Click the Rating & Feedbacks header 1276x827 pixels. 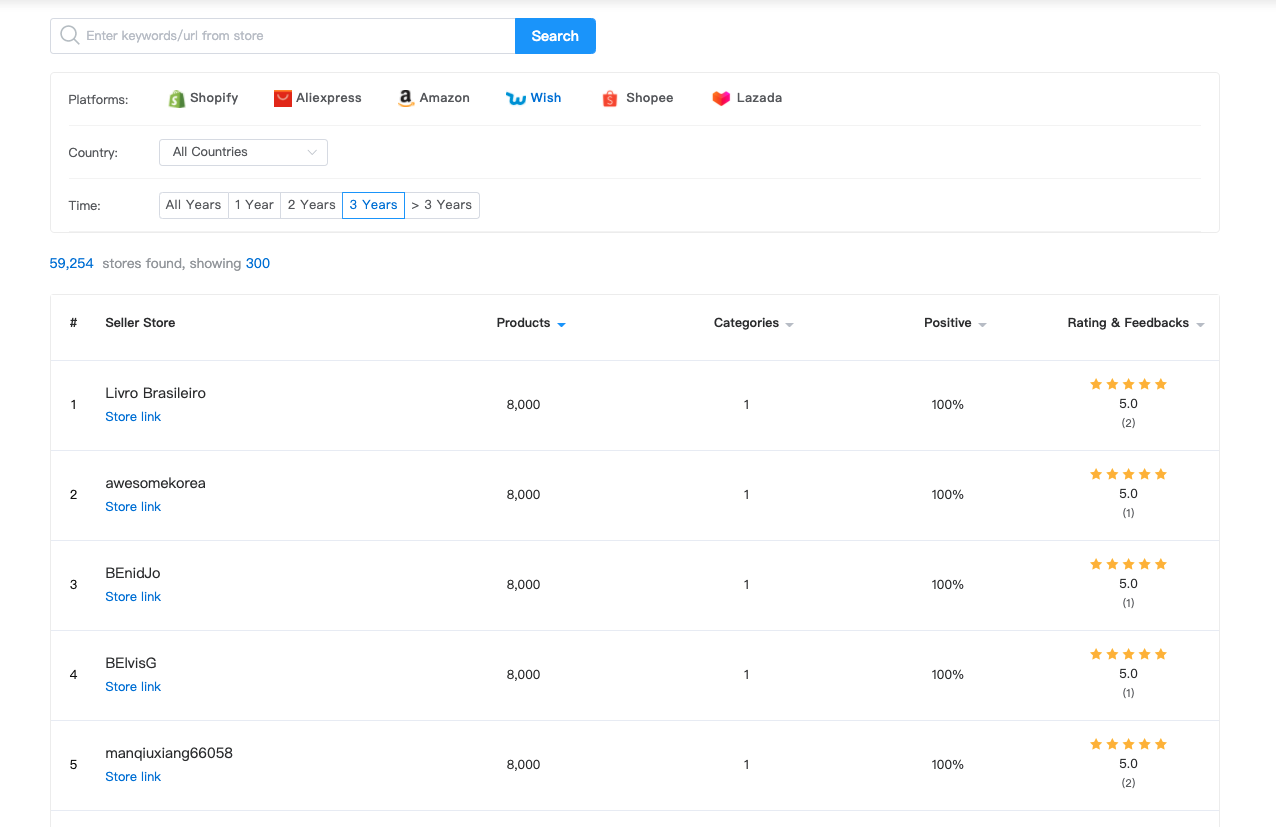1128,323
